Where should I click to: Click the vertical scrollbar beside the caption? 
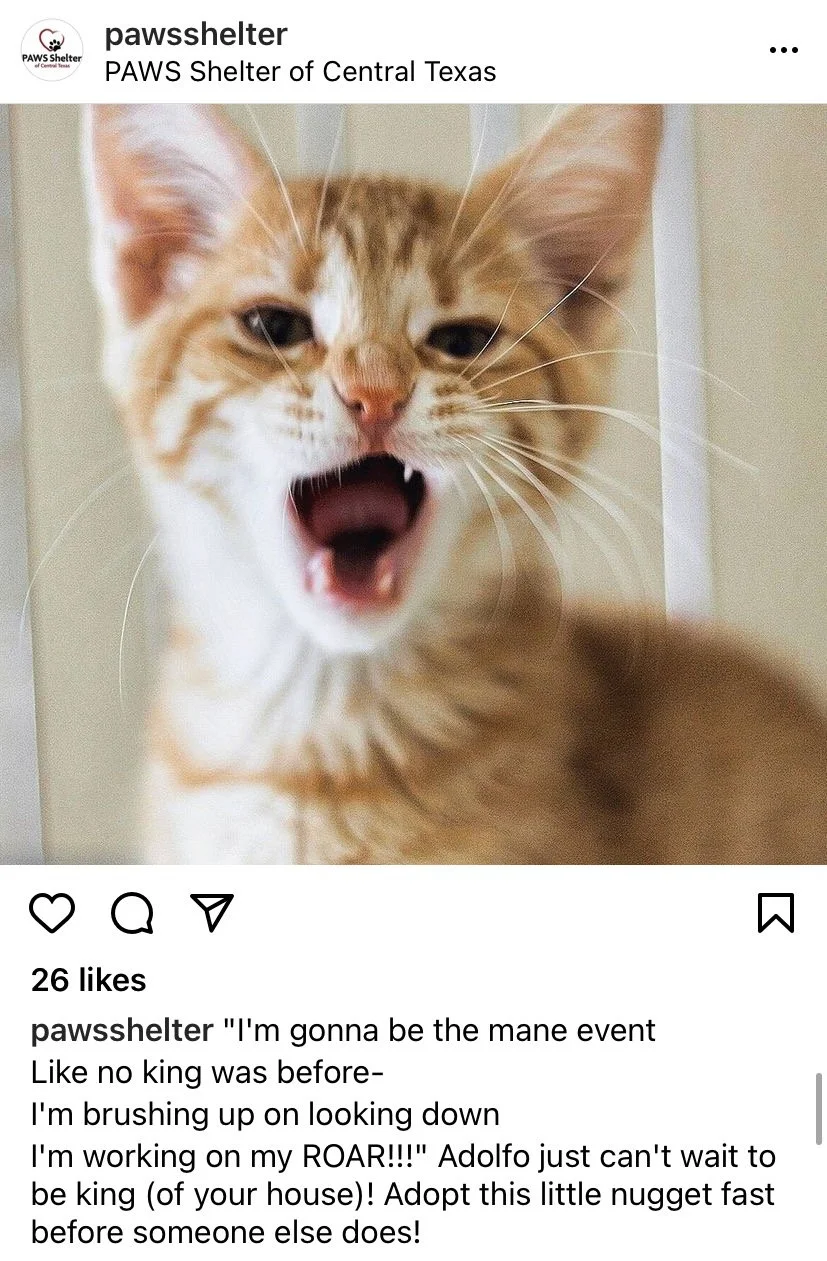(x=820, y=1109)
